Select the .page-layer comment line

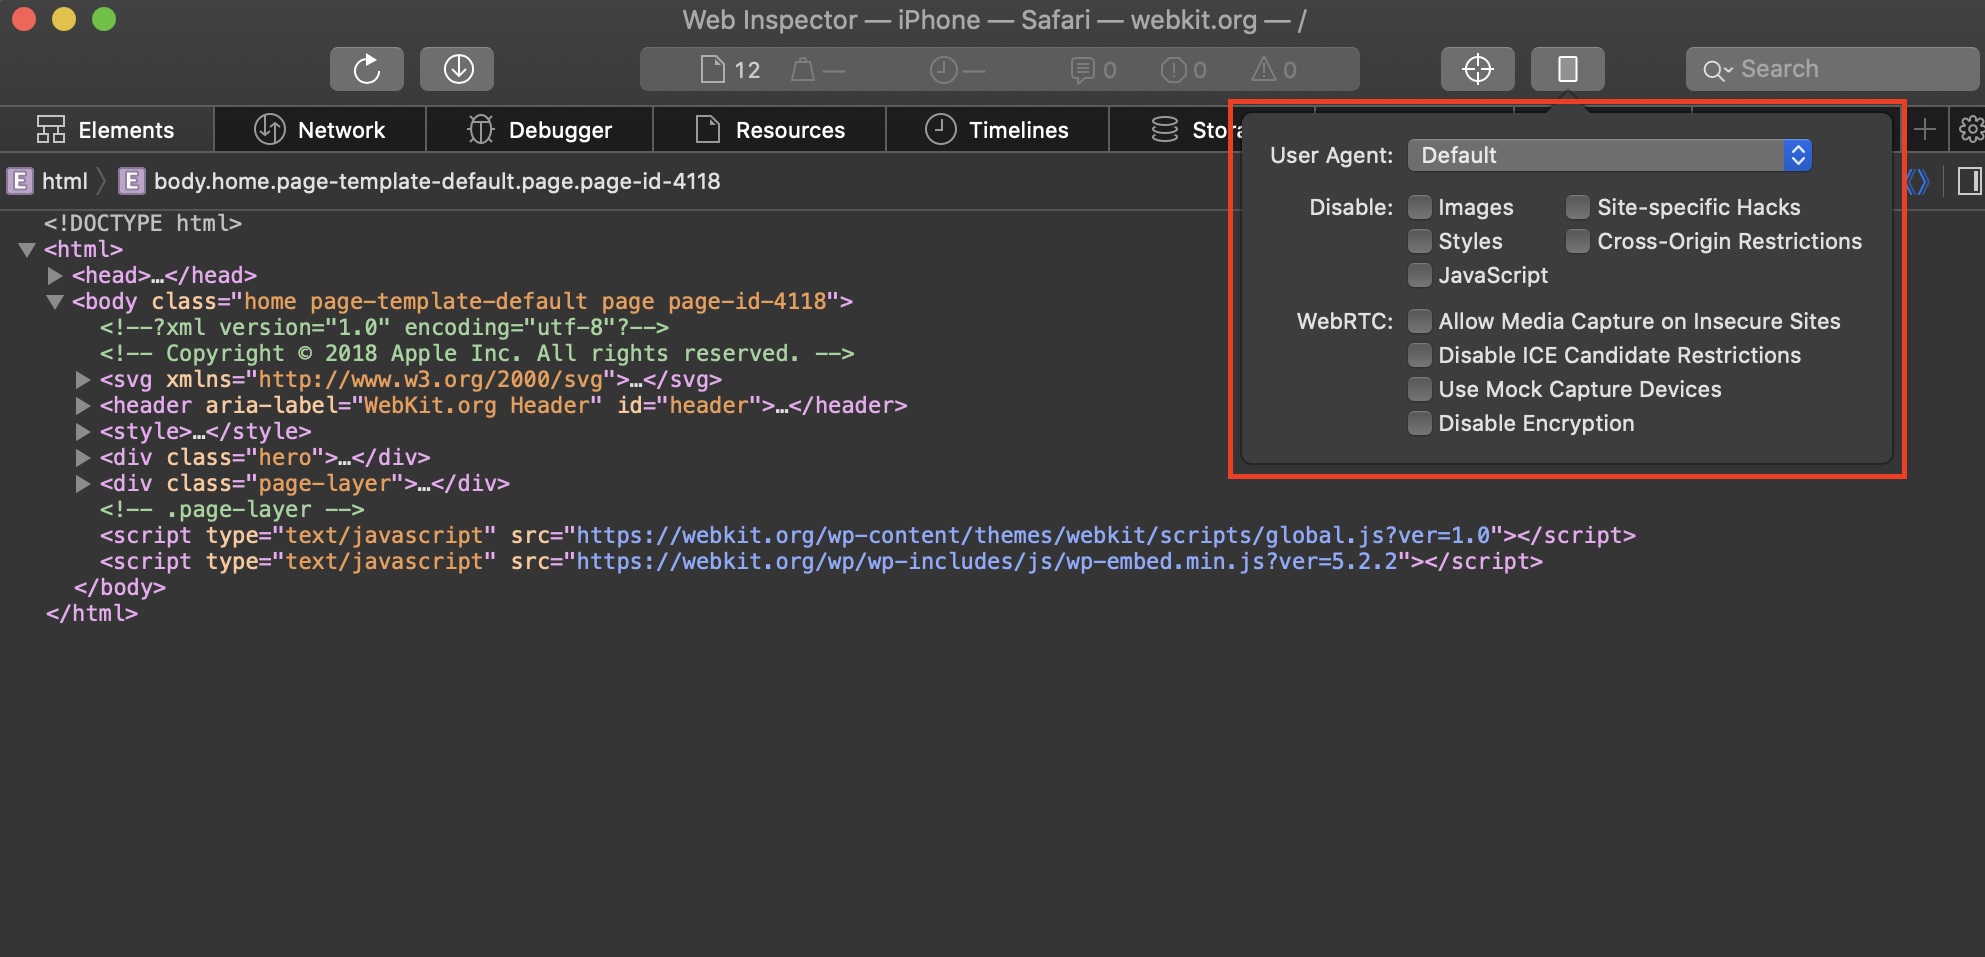[232, 509]
